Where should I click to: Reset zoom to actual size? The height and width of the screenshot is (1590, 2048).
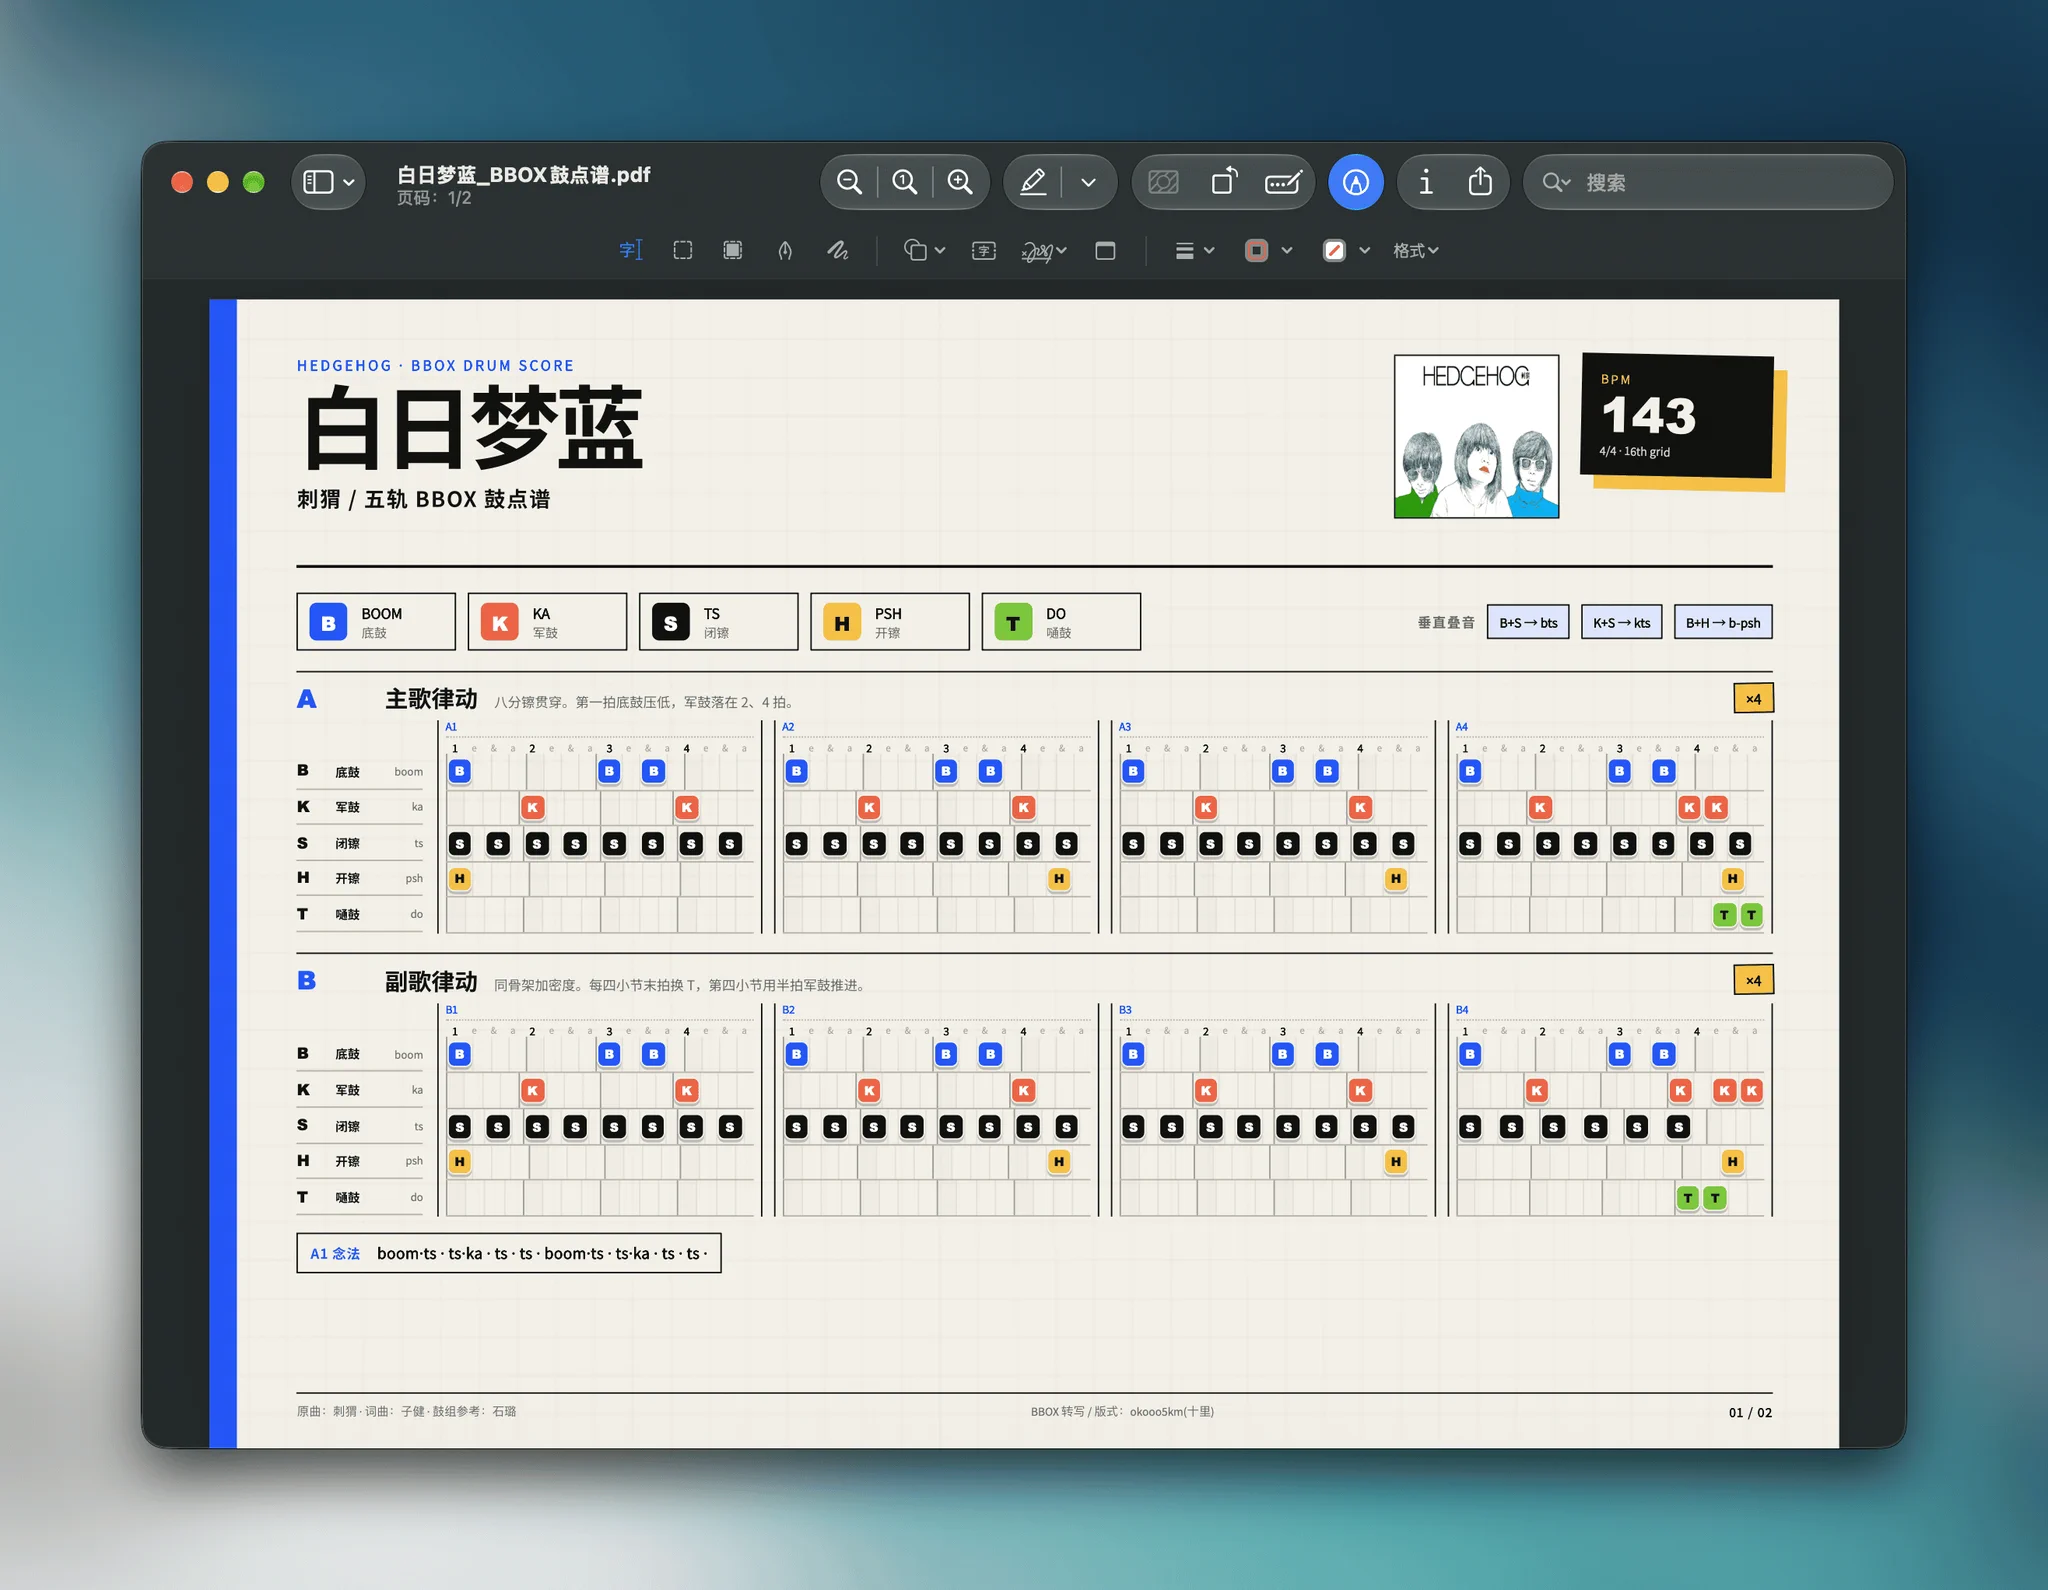click(905, 182)
